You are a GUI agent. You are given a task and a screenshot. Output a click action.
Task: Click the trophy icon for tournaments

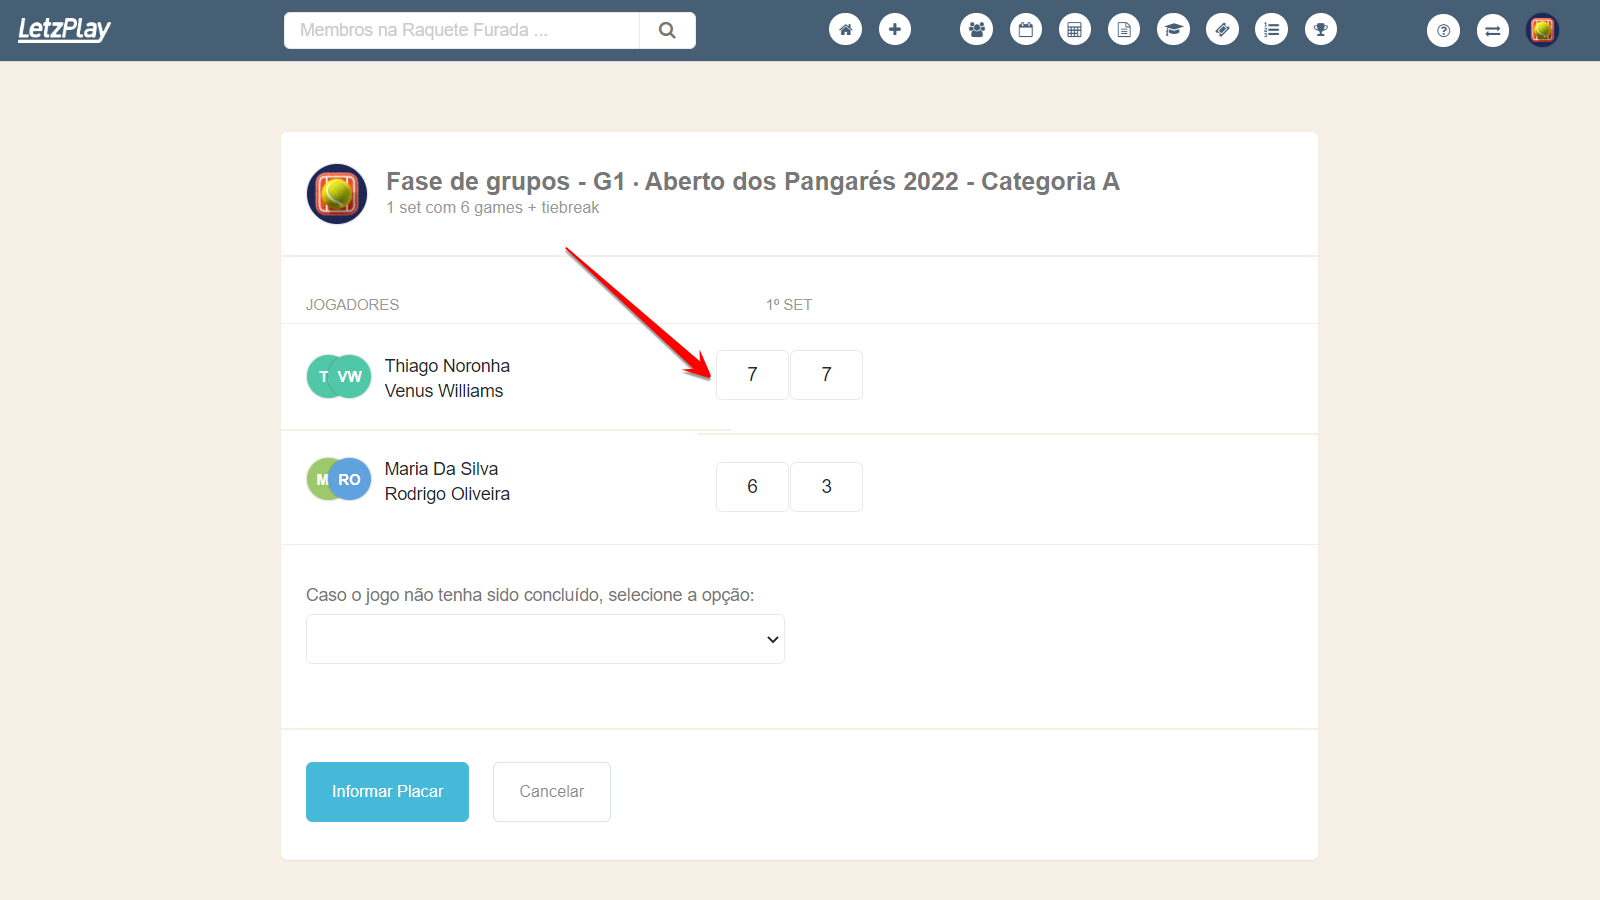1320,29
